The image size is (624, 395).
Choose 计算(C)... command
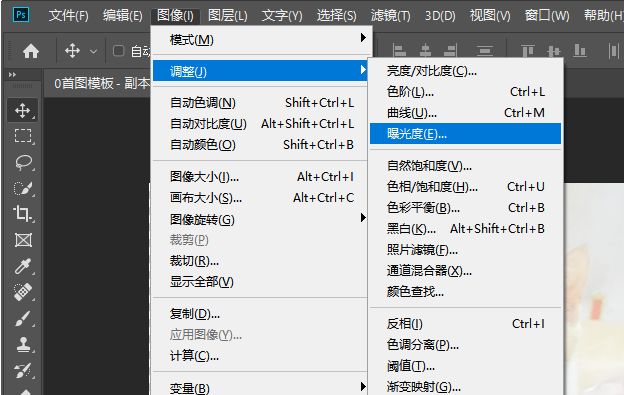[x=260, y=356]
